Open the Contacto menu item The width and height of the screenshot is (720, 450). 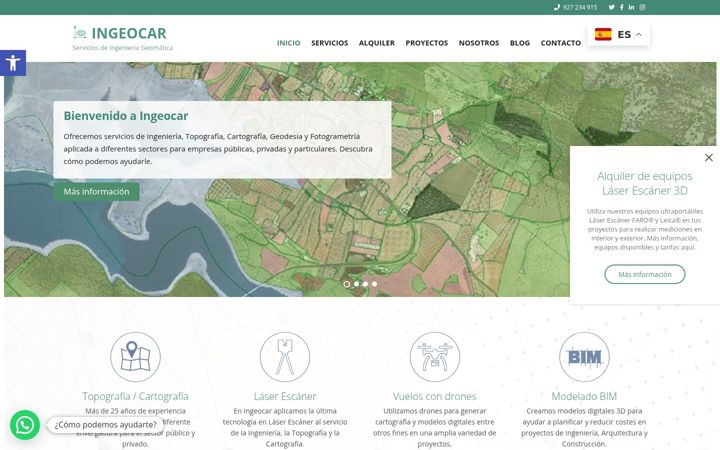point(561,43)
